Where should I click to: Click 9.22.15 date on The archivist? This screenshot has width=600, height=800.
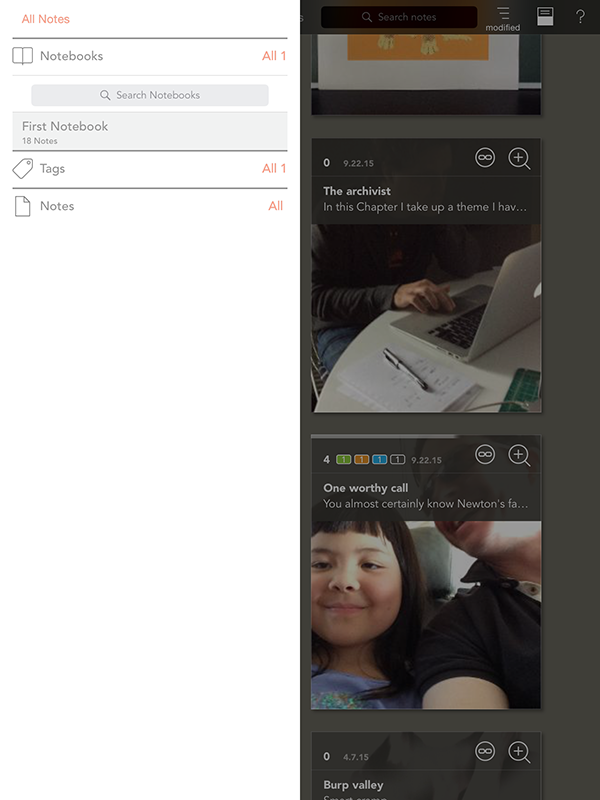(358, 163)
